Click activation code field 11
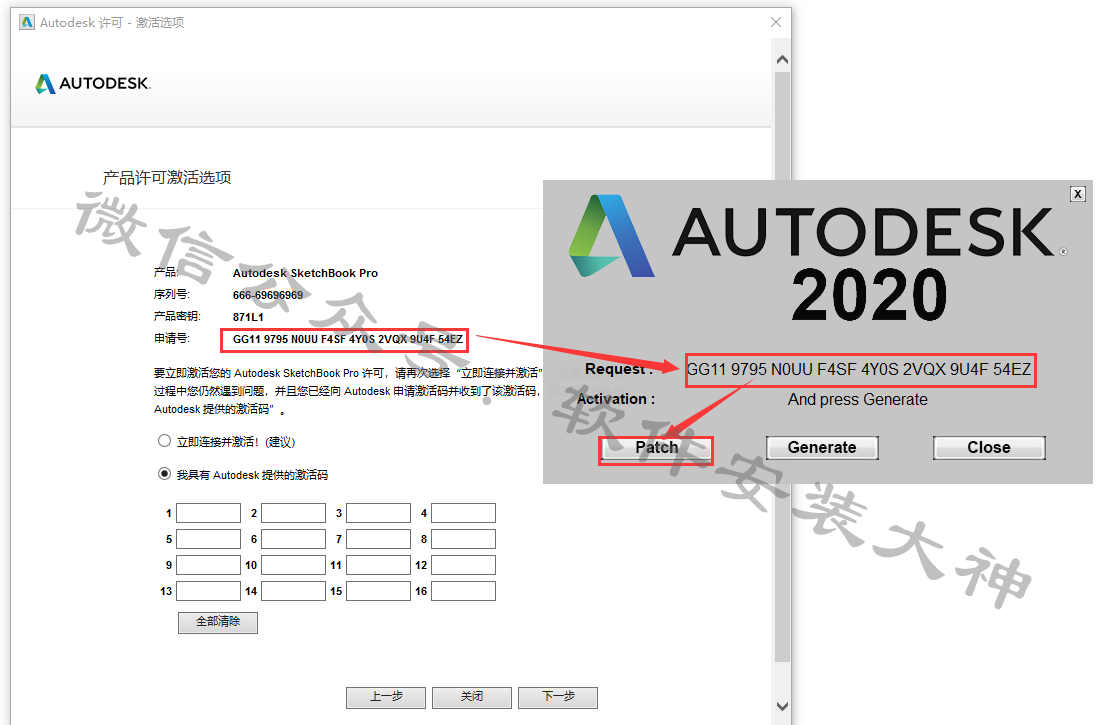 [378, 565]
